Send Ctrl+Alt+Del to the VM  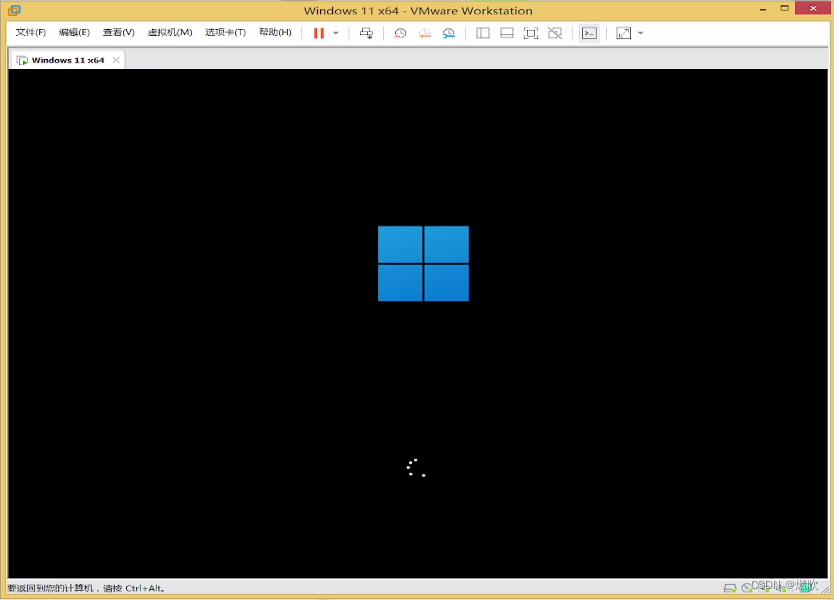366,33
